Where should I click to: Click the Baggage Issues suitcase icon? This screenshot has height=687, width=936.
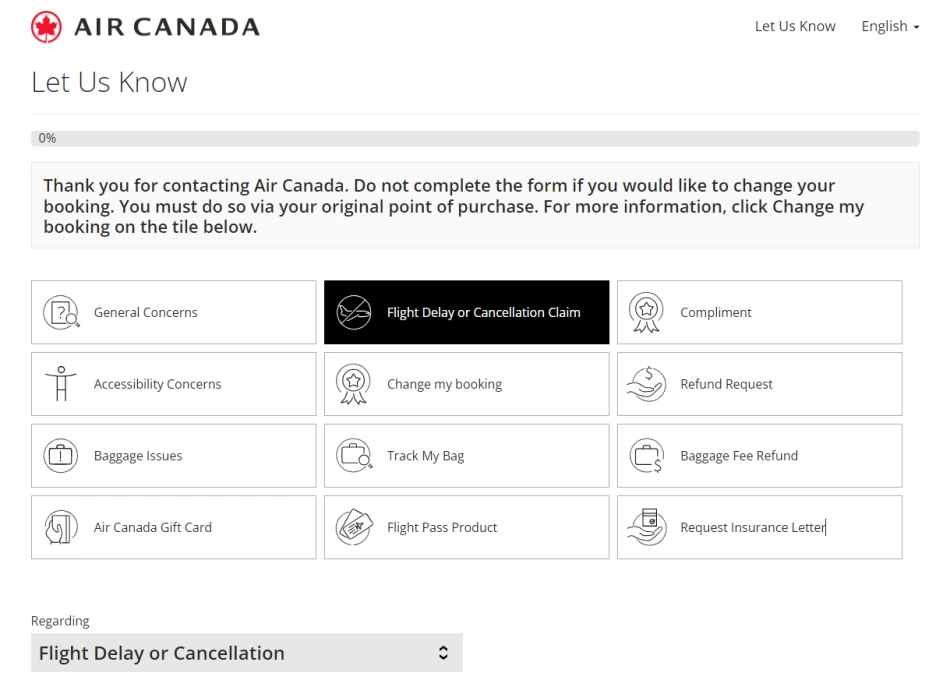tap(61, 456)
